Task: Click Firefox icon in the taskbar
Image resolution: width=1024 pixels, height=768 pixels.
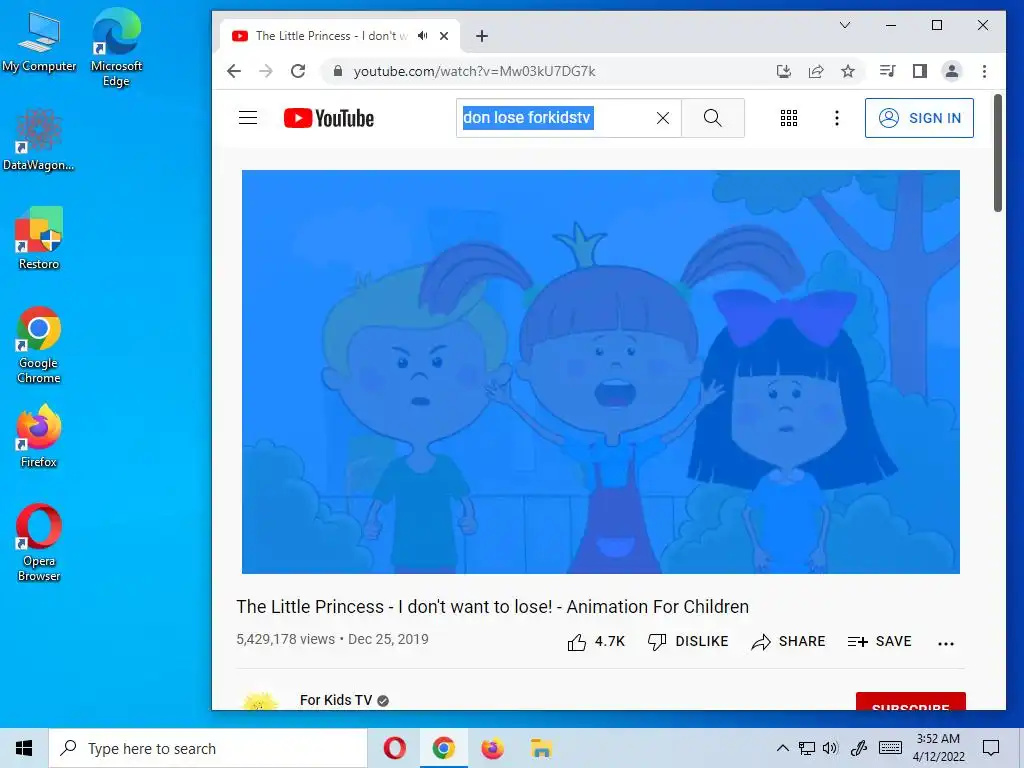Action: [x=492, y=748]
